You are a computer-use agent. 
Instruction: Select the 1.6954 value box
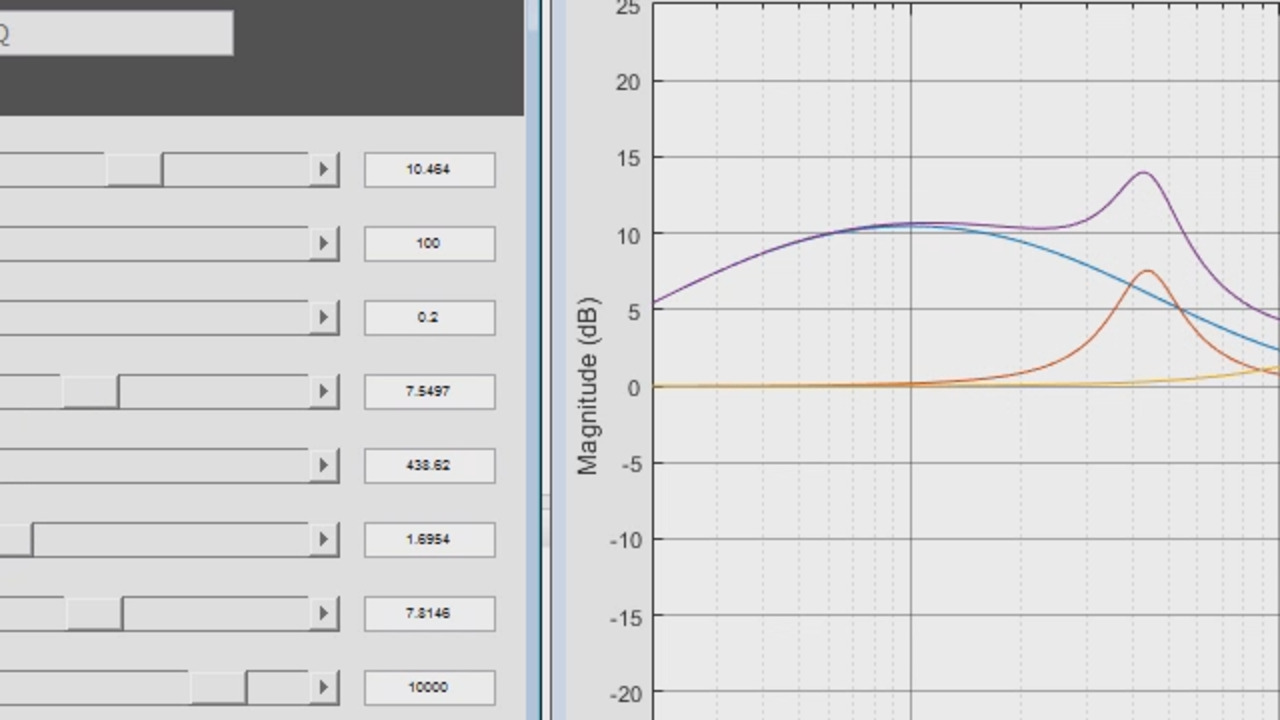[x=429, y=539]
